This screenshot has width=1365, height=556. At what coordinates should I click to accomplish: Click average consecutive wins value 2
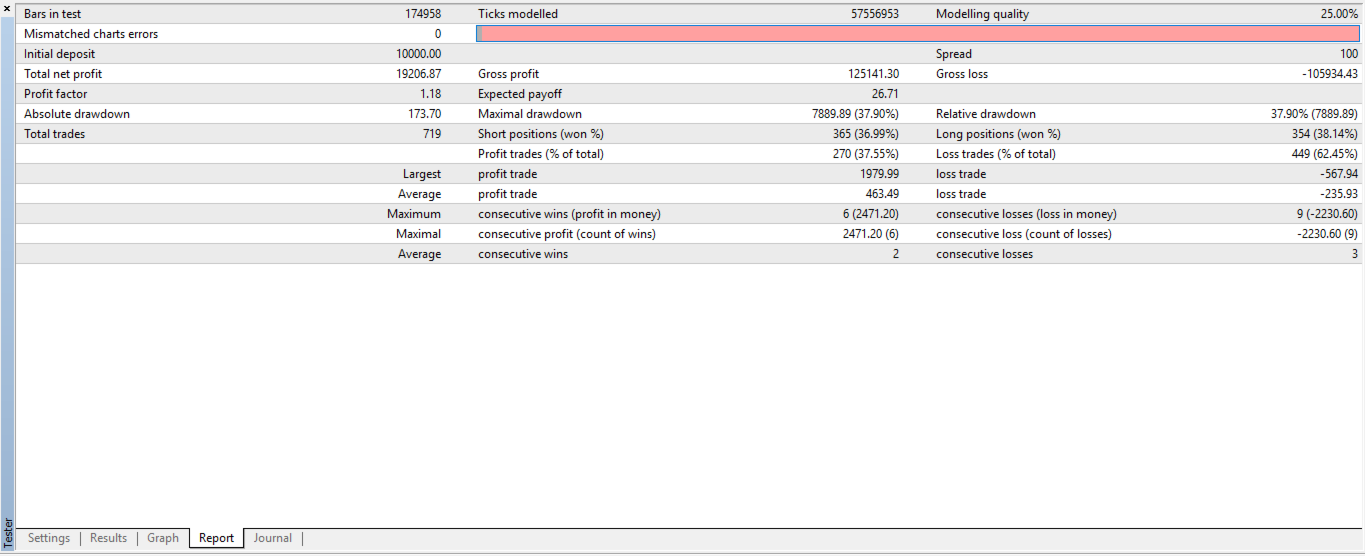click(x=896, y=254)
